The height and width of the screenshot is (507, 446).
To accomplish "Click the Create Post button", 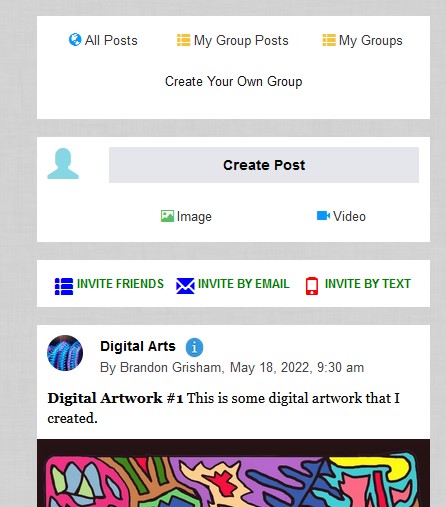I will (x=264, y=165).
